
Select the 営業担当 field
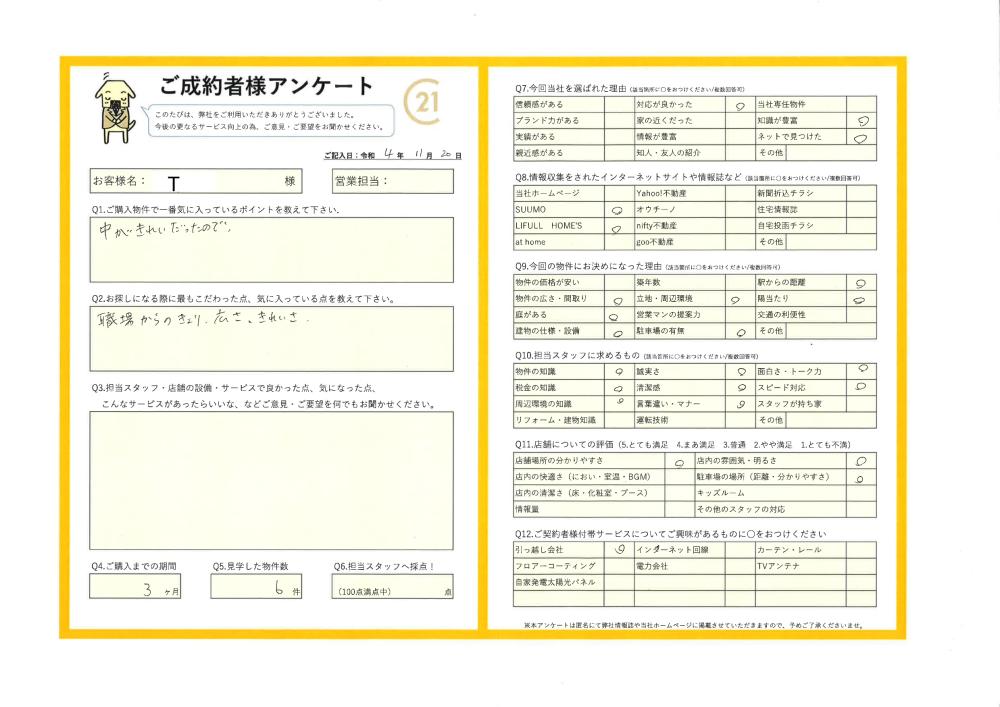point(393,181)
